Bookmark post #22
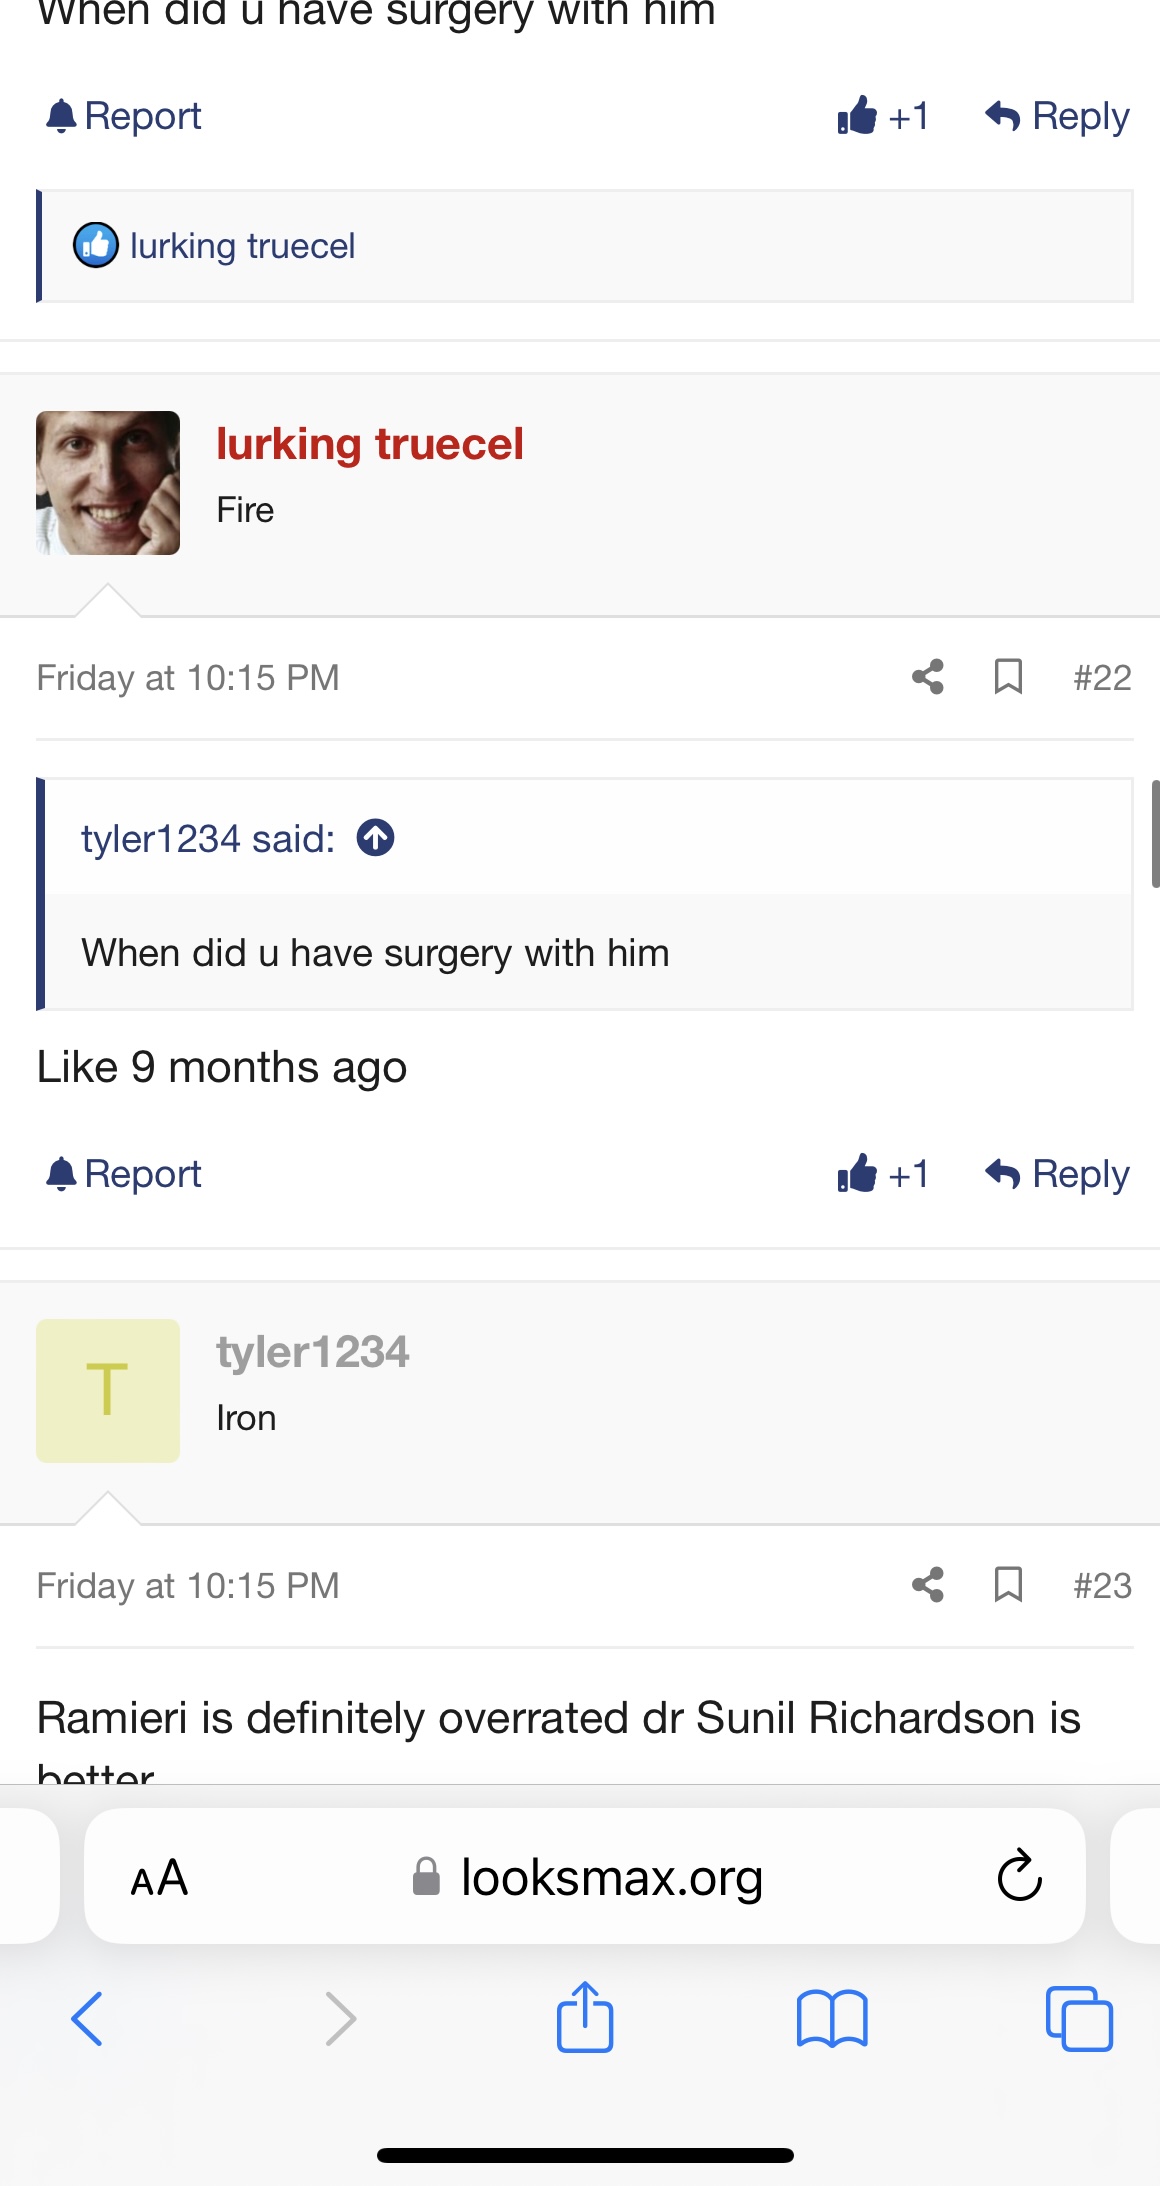 (x=1008, y=677)
